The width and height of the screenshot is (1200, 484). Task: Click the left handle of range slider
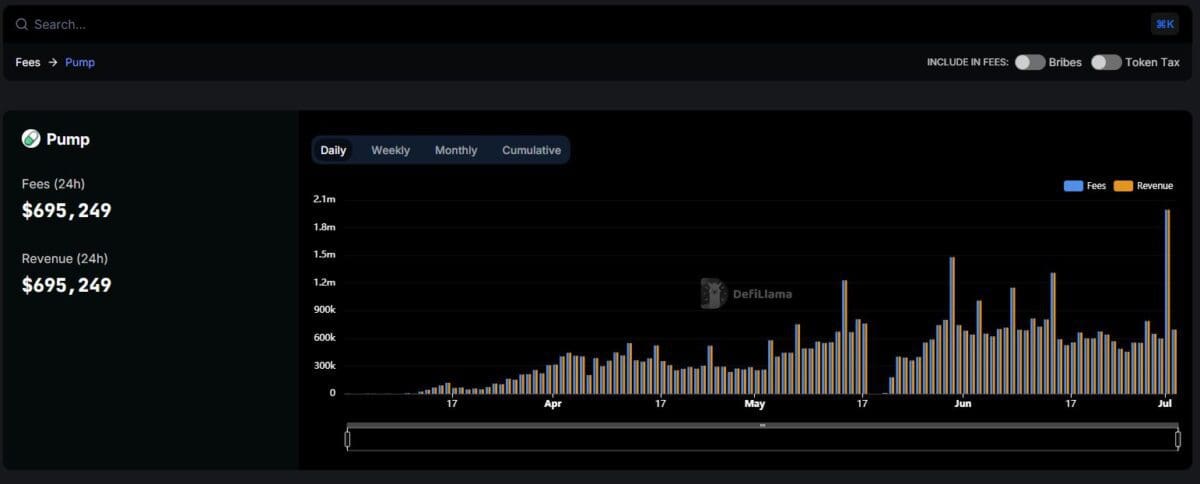[x=348, y=438]
